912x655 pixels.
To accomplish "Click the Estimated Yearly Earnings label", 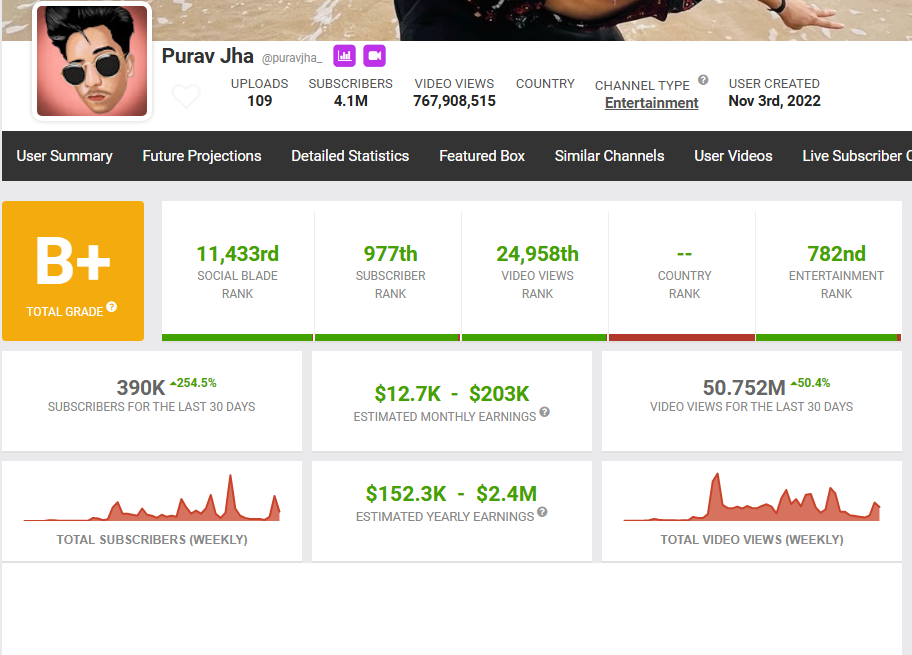I will coord(445,517).
